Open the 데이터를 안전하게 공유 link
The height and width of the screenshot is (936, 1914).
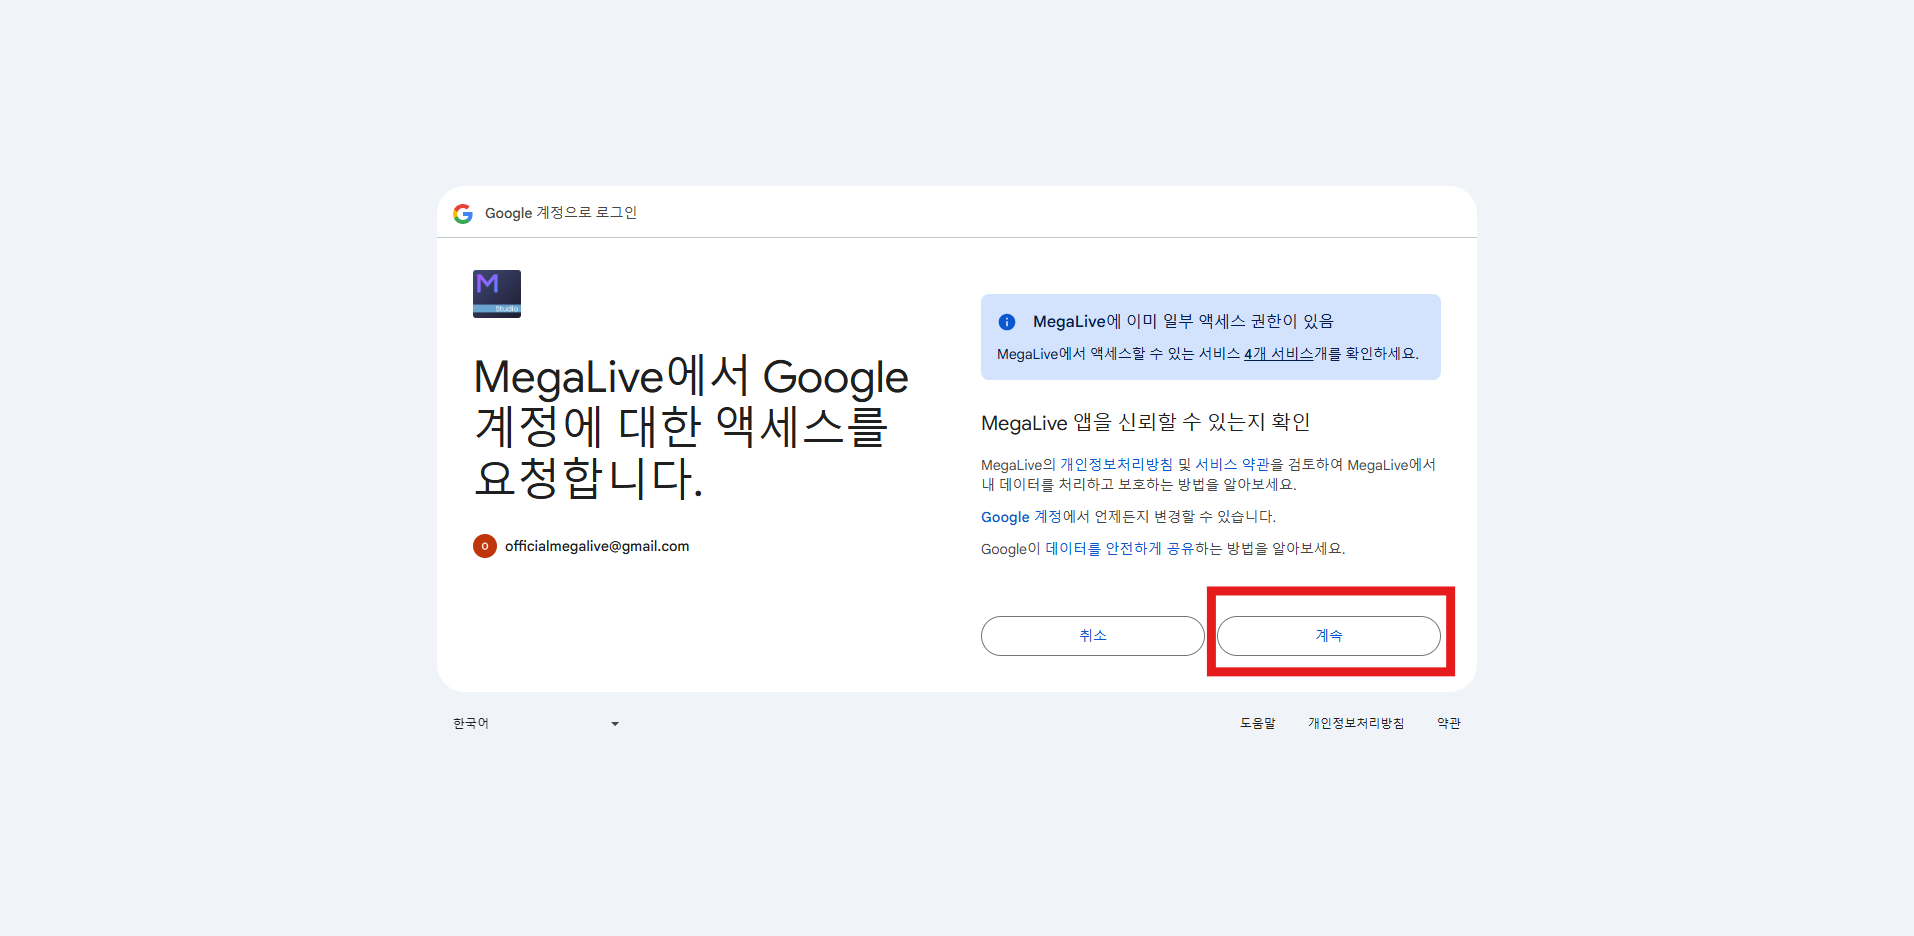click(x=1119, y=549)
